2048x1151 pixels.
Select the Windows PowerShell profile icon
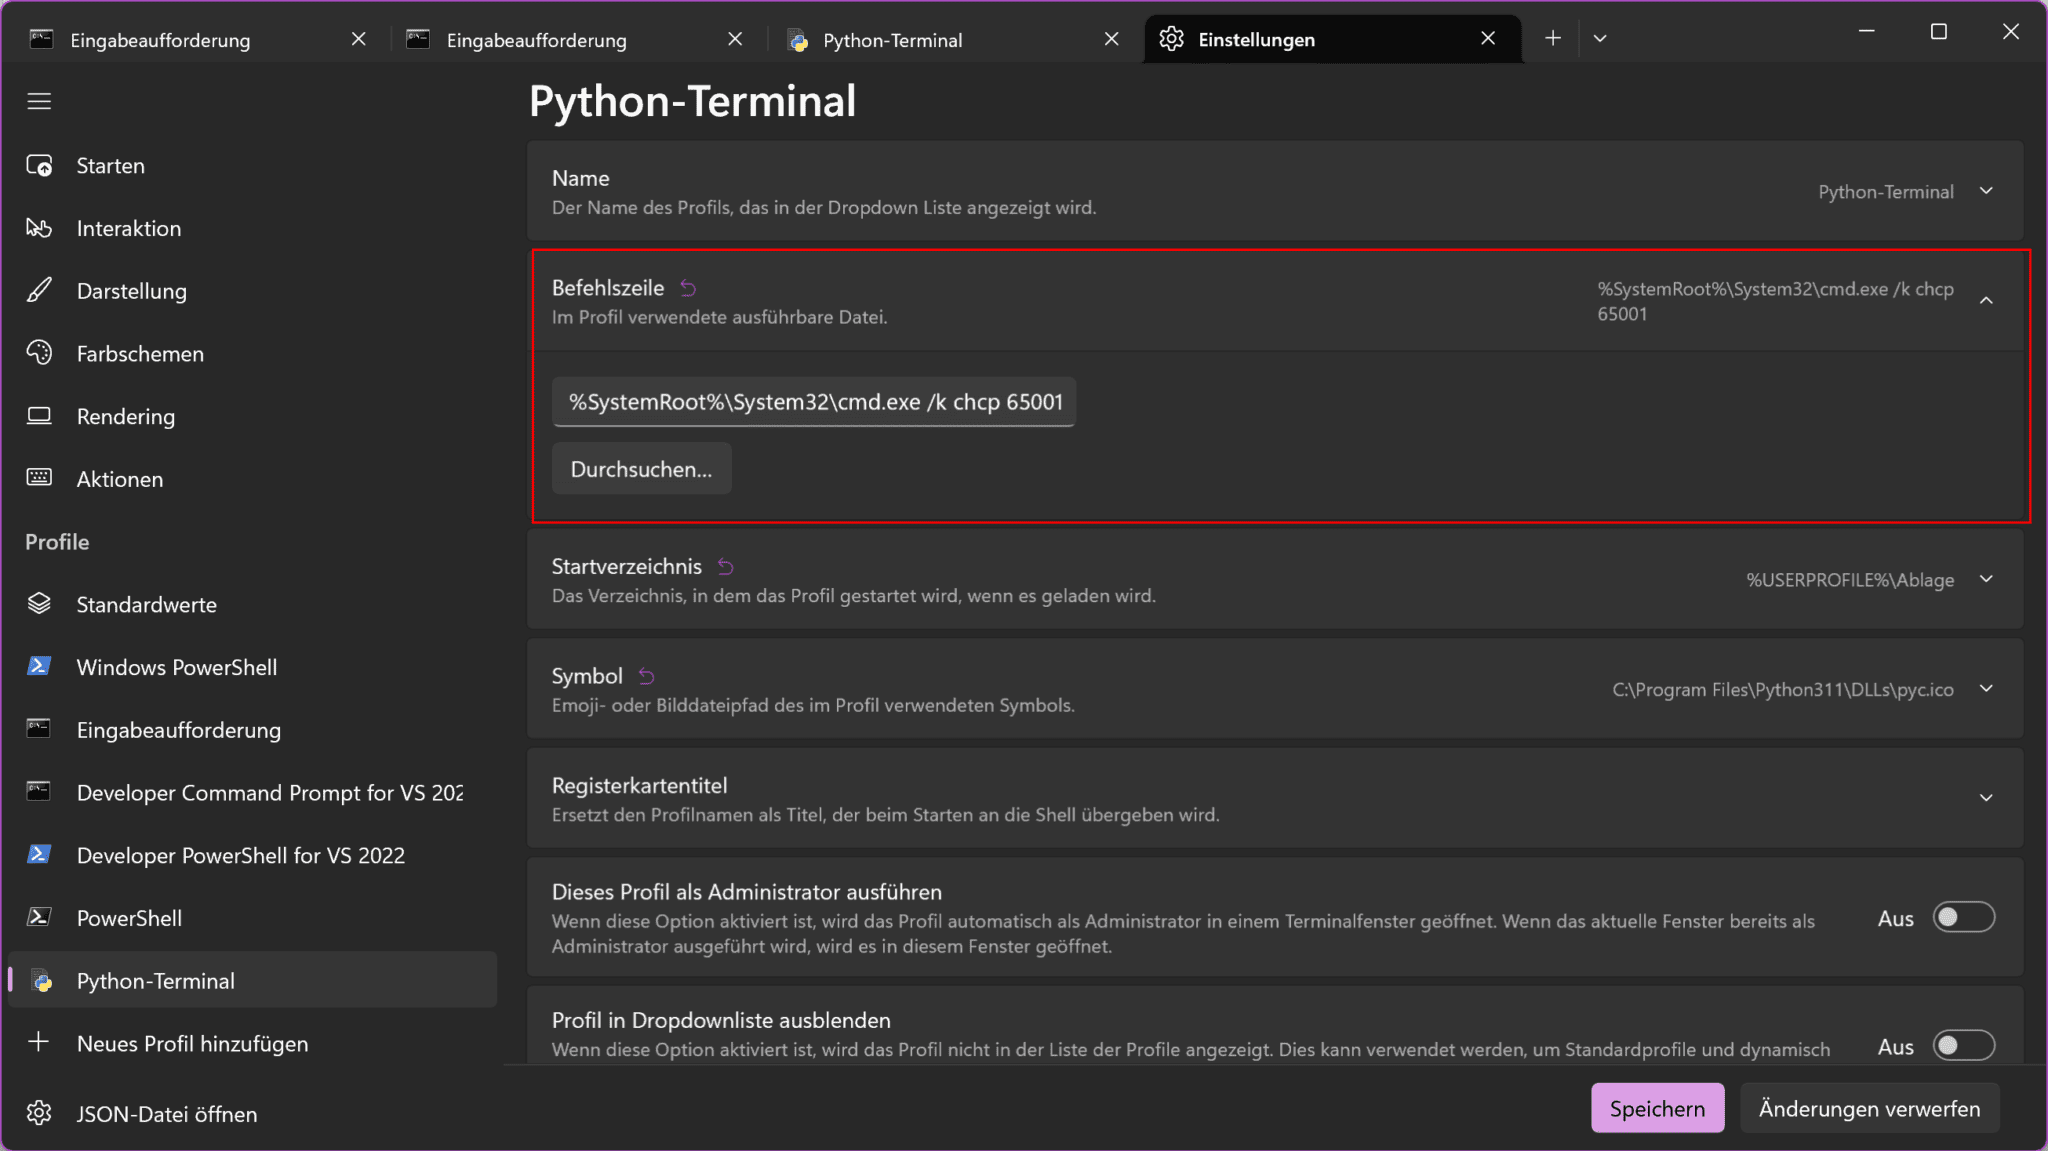(x=38, y=666)
